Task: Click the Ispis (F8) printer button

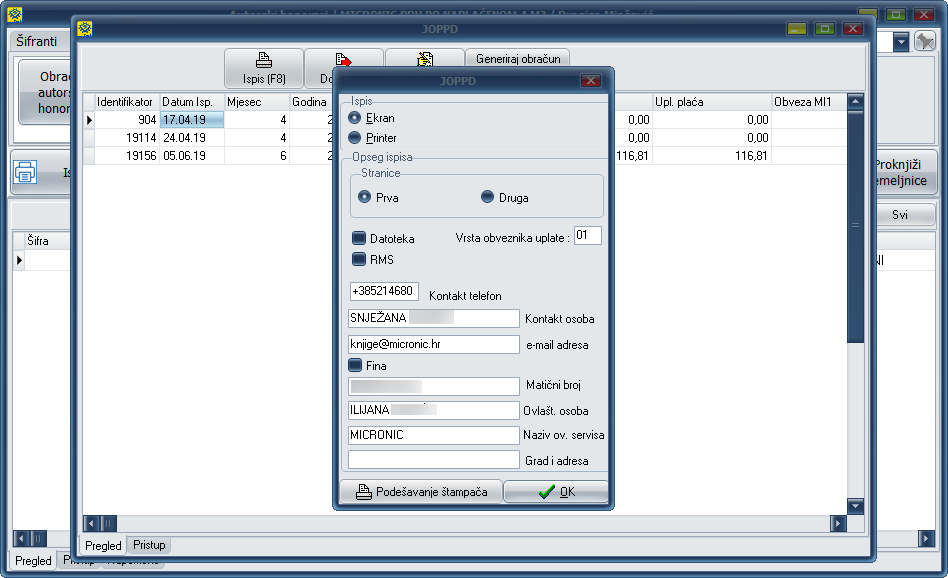Action: point(263,67)
